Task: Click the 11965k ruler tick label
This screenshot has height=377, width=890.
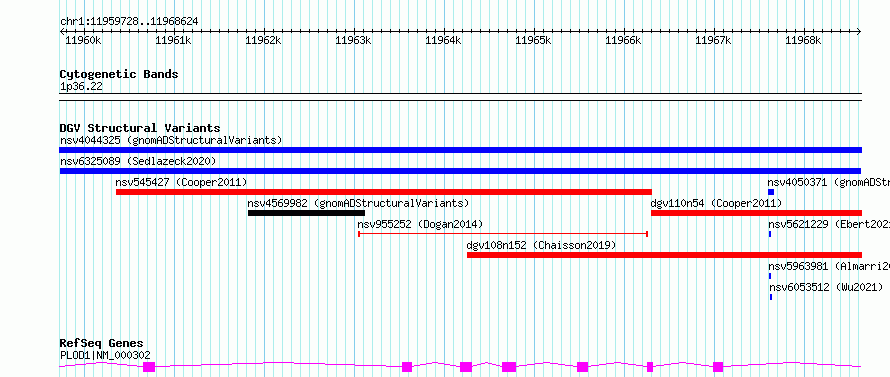Action: (534, 41)
